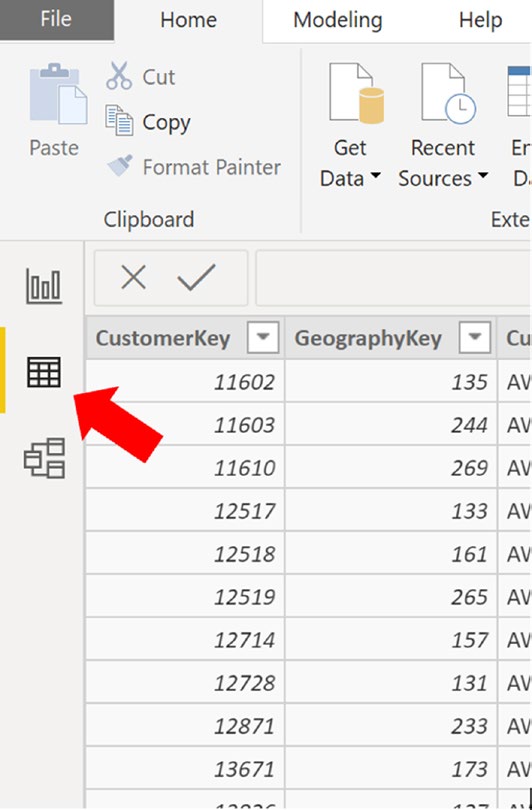Cancel formula with the X icon

pos(134,277)
